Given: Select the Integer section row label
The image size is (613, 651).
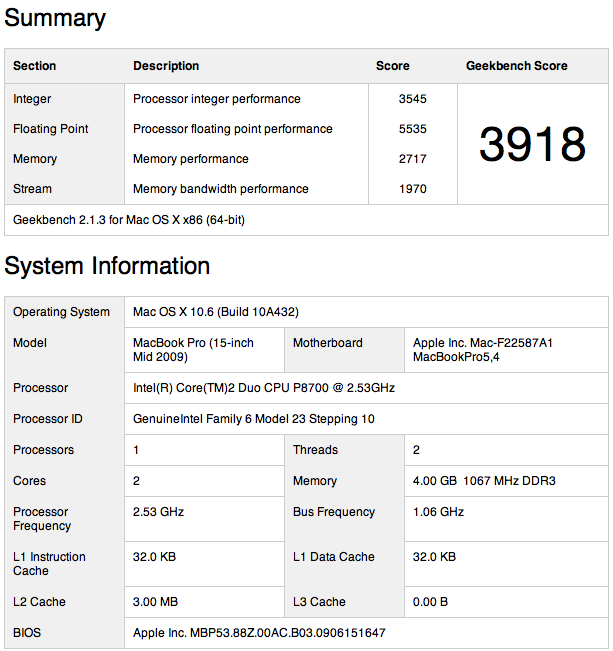Looking at the screenshot, I should coord(32,99).
